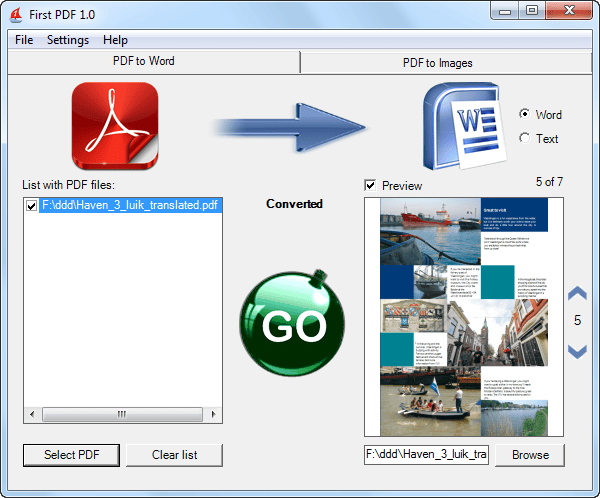Viewport: 600px width, 498px height.
Task: Select Haven_3_luik_translated.pdf in the file list
Action: (x=130, y=205)
